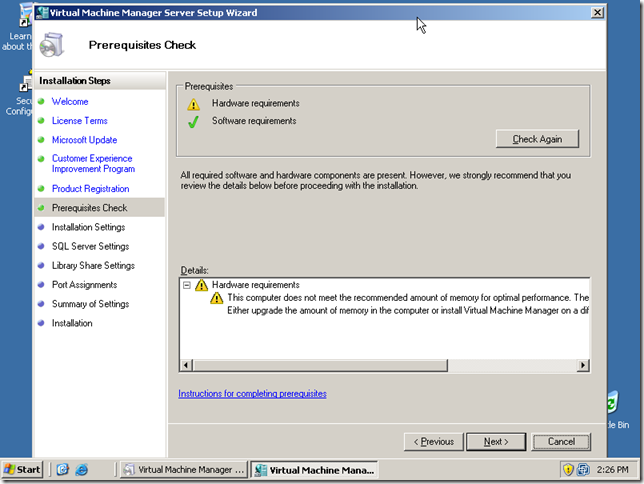Go back with the Previous button
The image size is (644, 484).
pyautogui.click(x=434, y=442)
